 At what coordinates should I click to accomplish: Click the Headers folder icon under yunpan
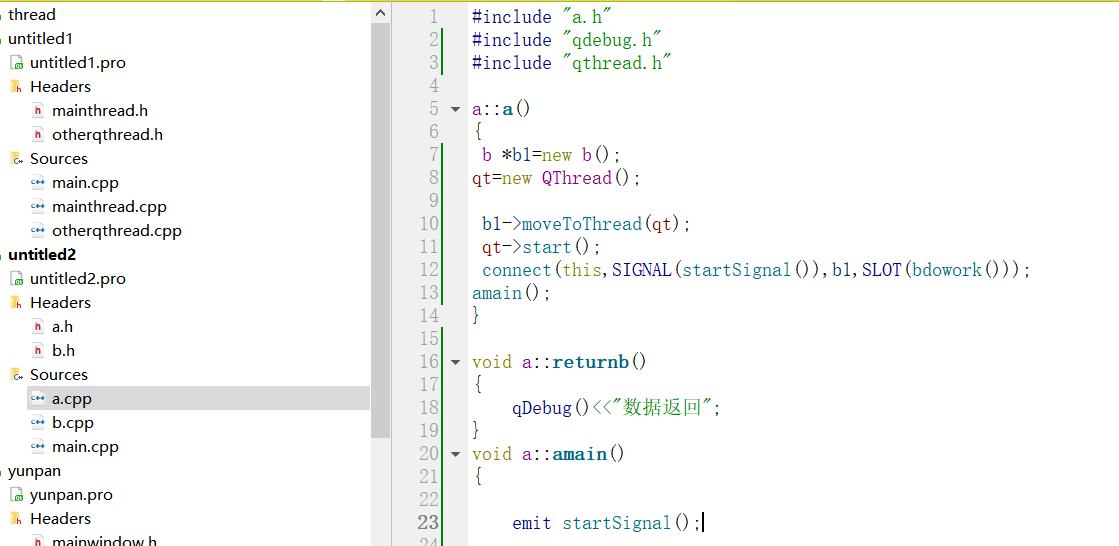pyautogui.click(x=16, y=519)
